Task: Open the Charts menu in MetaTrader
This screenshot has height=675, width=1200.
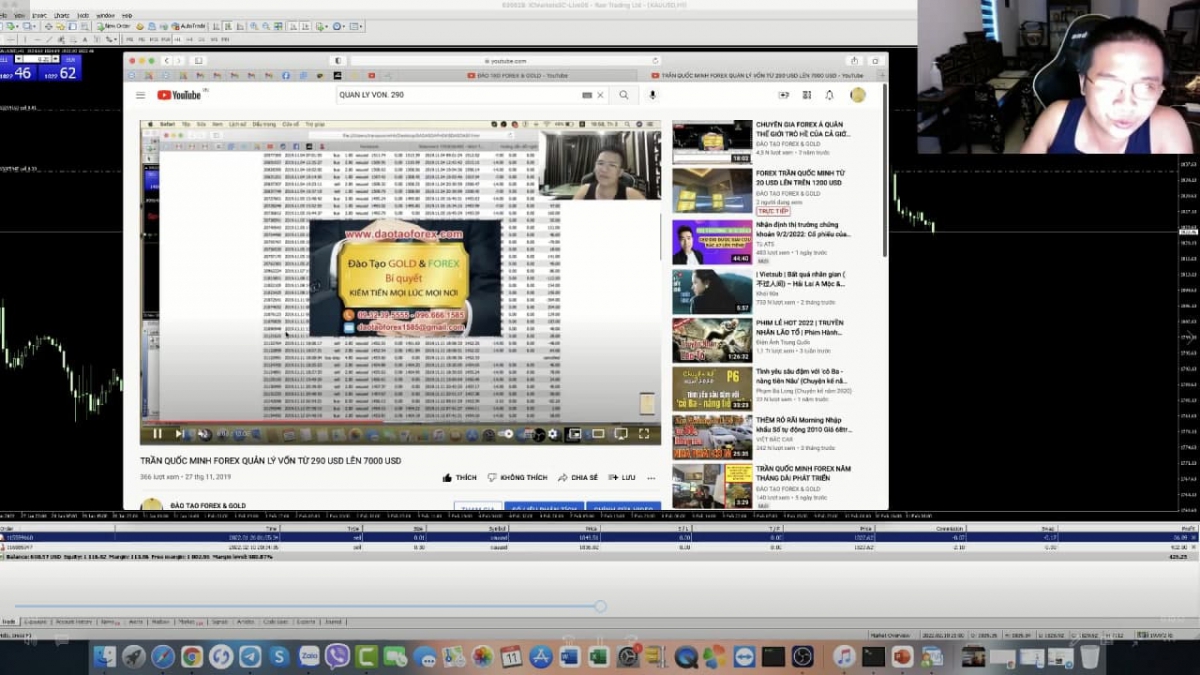Action: pos(61,16)
